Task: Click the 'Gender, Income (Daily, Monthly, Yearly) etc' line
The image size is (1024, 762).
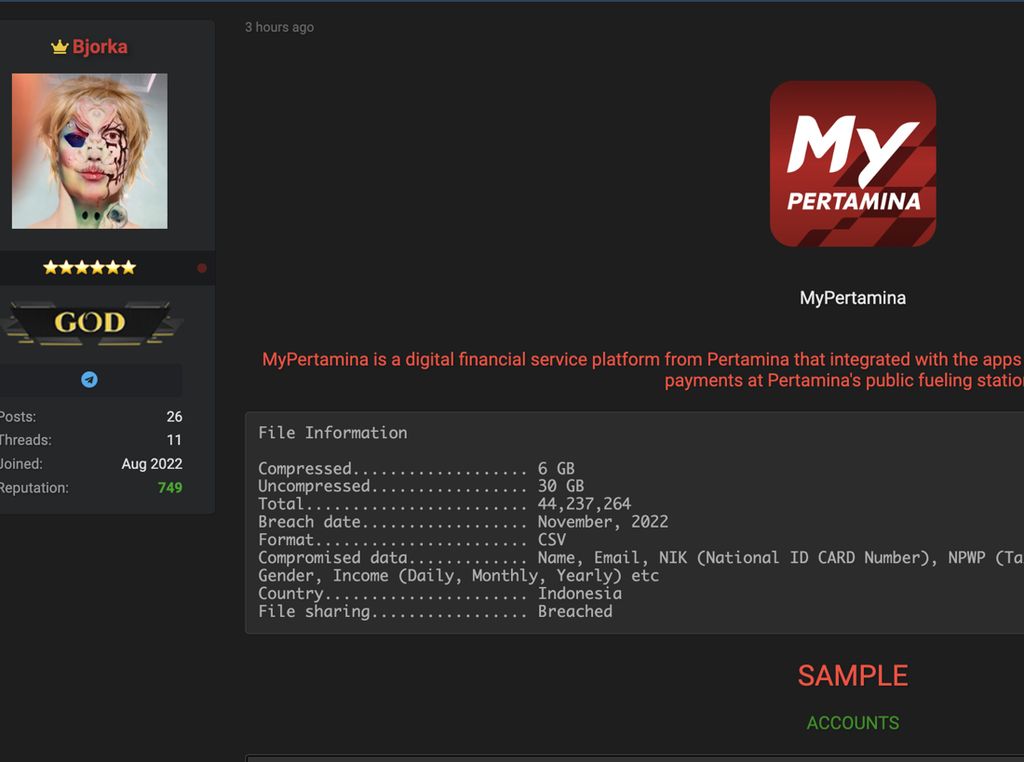Action: coord(458,576)
